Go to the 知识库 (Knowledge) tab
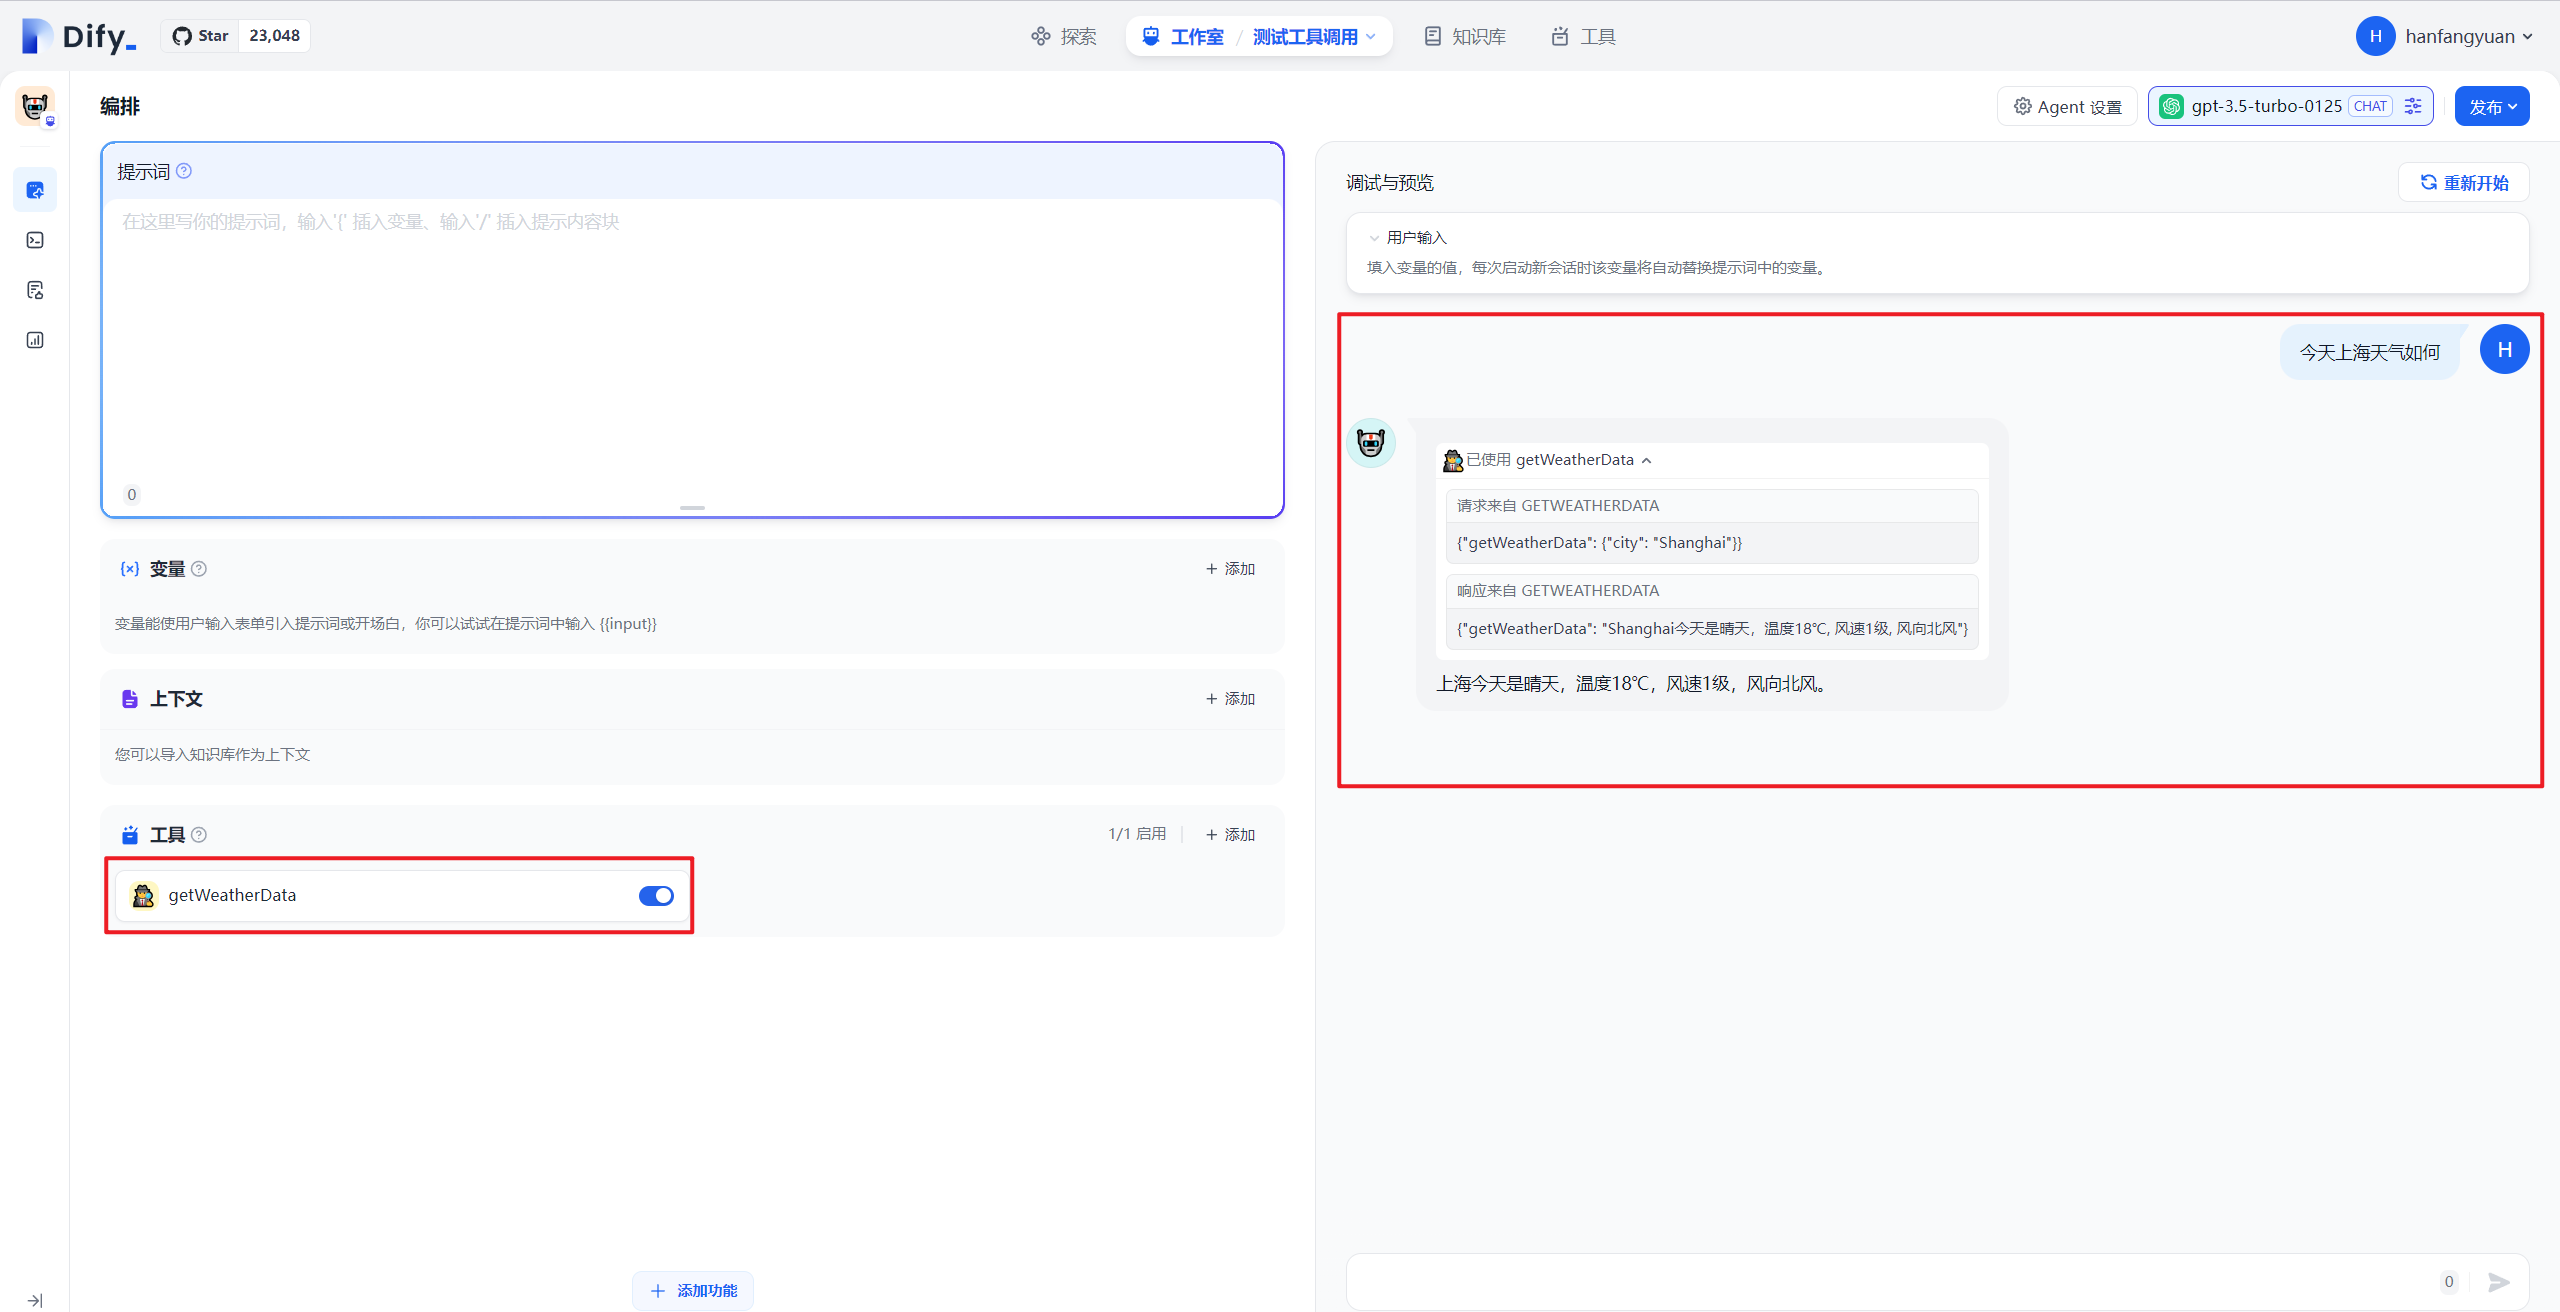Viewport: 2560px width, 1312px height. point(1465,37)
